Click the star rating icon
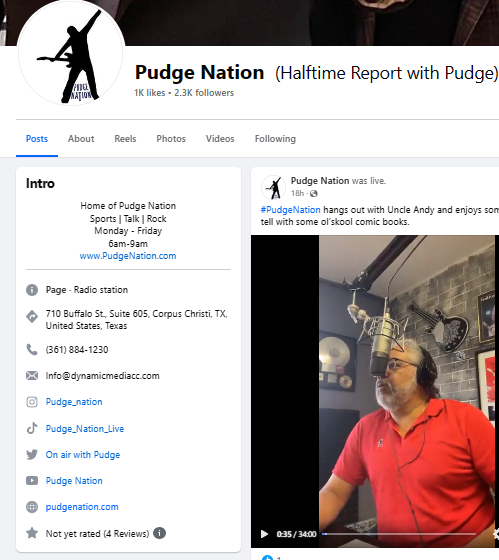 pyautogui.click(x=32, y=533)
